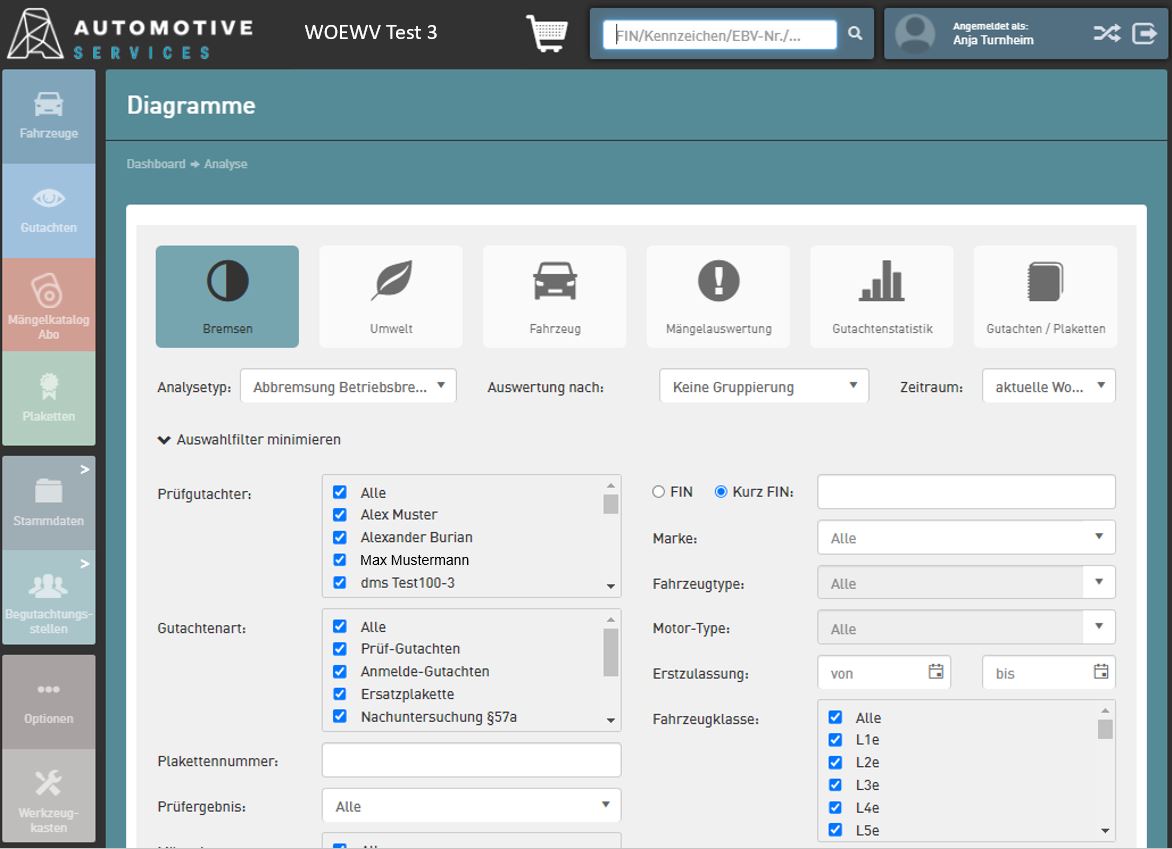Switch to the Umwelt diagram tab
This screenshot has width=1172, height=849.
(x=391, y=297)
